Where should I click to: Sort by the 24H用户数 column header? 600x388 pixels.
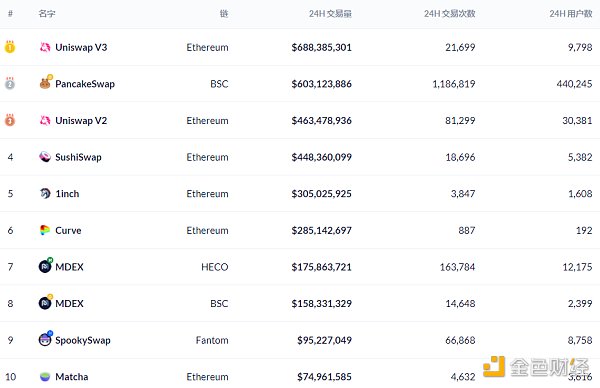571,14
